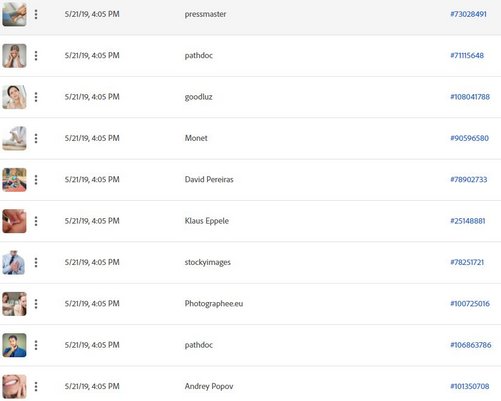Open the Andrey Popov smile thumbnail
Screen dimensions: 501x401
click(14, 387)
